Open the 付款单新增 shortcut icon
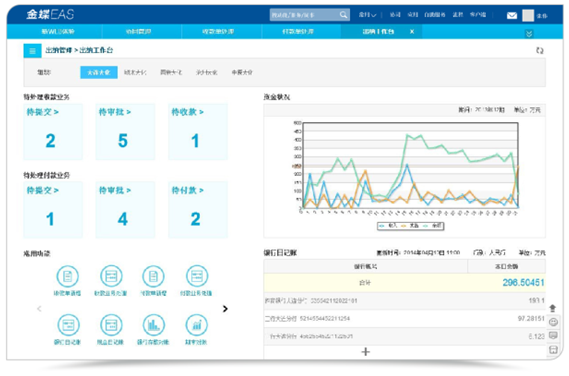This screenshot has width=569, height=376. 153,277
